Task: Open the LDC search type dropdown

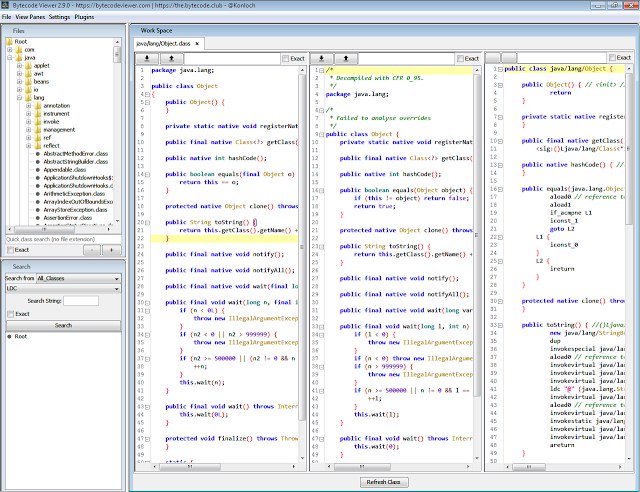Action: pyautogui.click(x=63, y=289)
